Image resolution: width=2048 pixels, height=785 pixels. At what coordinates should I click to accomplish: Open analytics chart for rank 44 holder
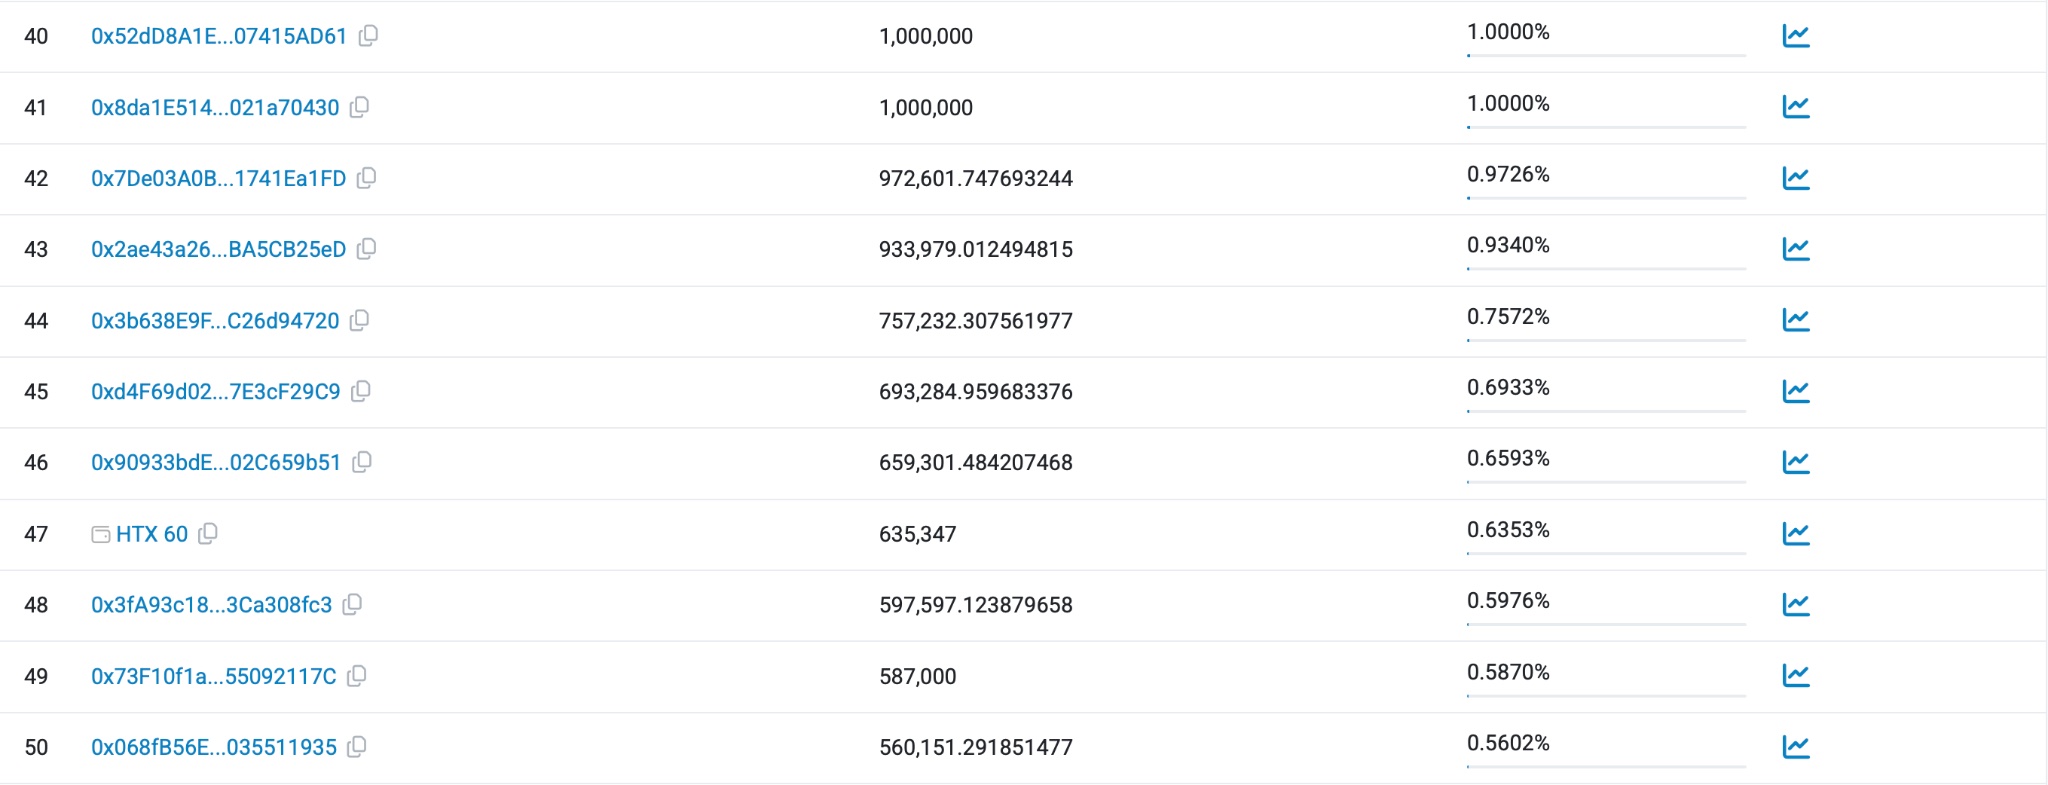click(1796, 320)
